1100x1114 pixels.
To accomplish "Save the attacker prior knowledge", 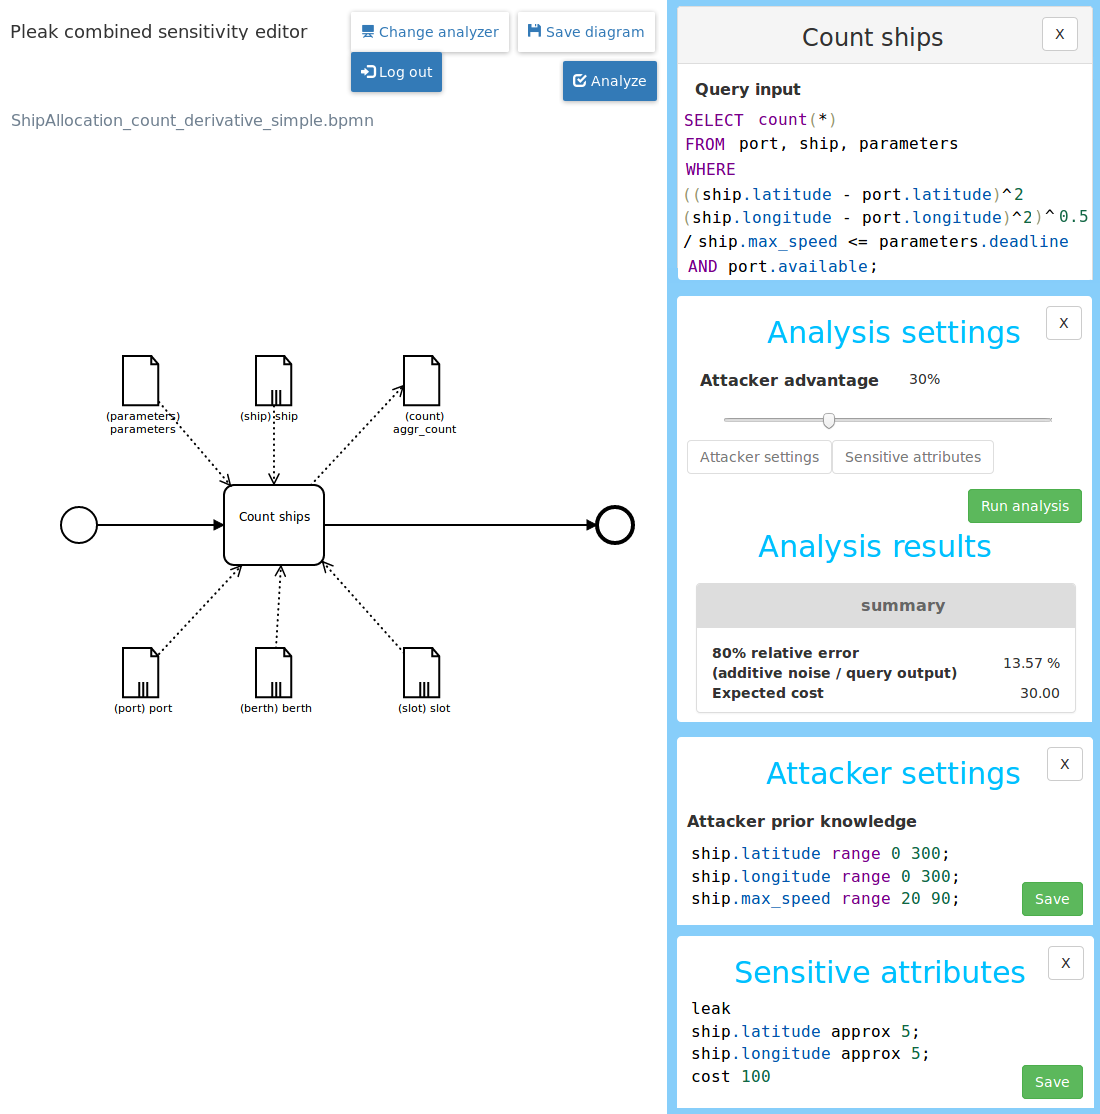I will click(x=1051, y=899).
